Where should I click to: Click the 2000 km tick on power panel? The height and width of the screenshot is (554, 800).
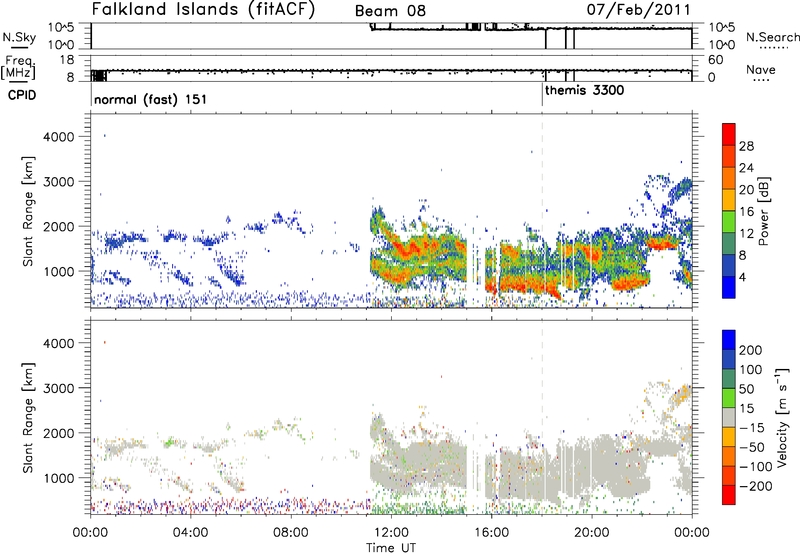tap(58, 226)
